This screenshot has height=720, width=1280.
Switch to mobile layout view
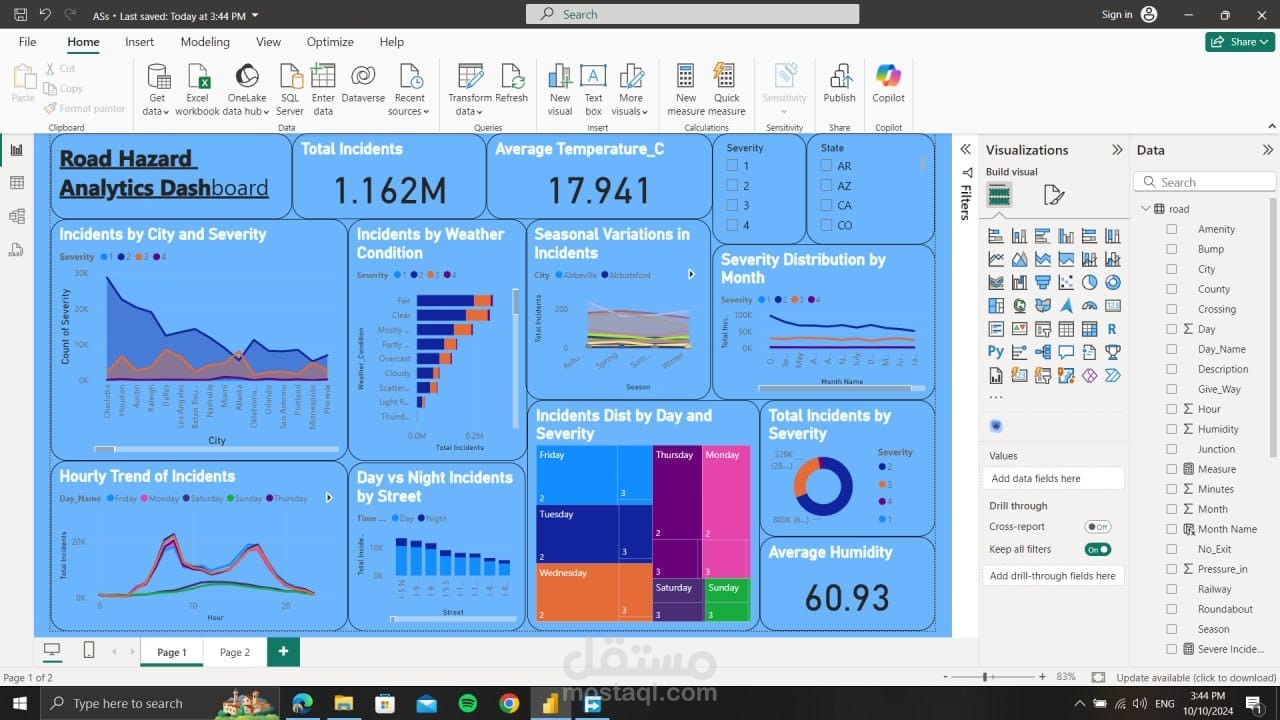tap(88, 650)
